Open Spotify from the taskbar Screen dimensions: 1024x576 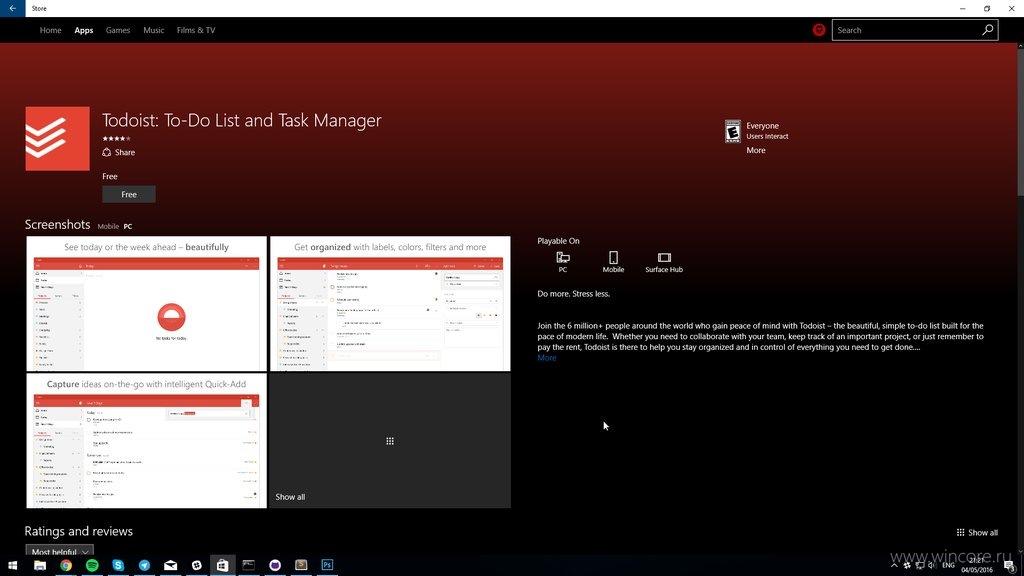pos(92,565)
